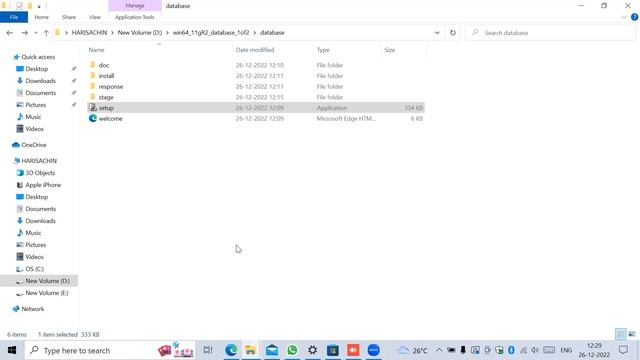Screen dimensions: 640x360
Task: Go forward using the forward arrow
Action: [24, 33]
